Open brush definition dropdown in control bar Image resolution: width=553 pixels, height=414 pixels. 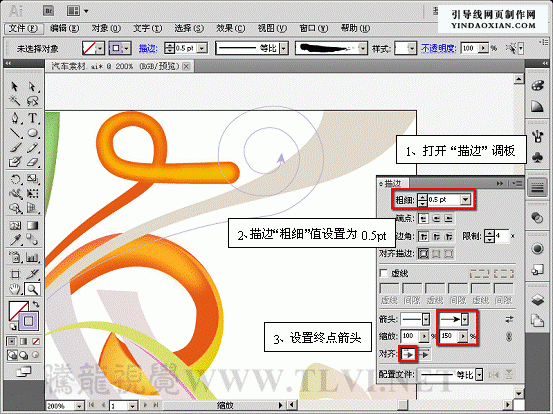[x=363, y=48]
